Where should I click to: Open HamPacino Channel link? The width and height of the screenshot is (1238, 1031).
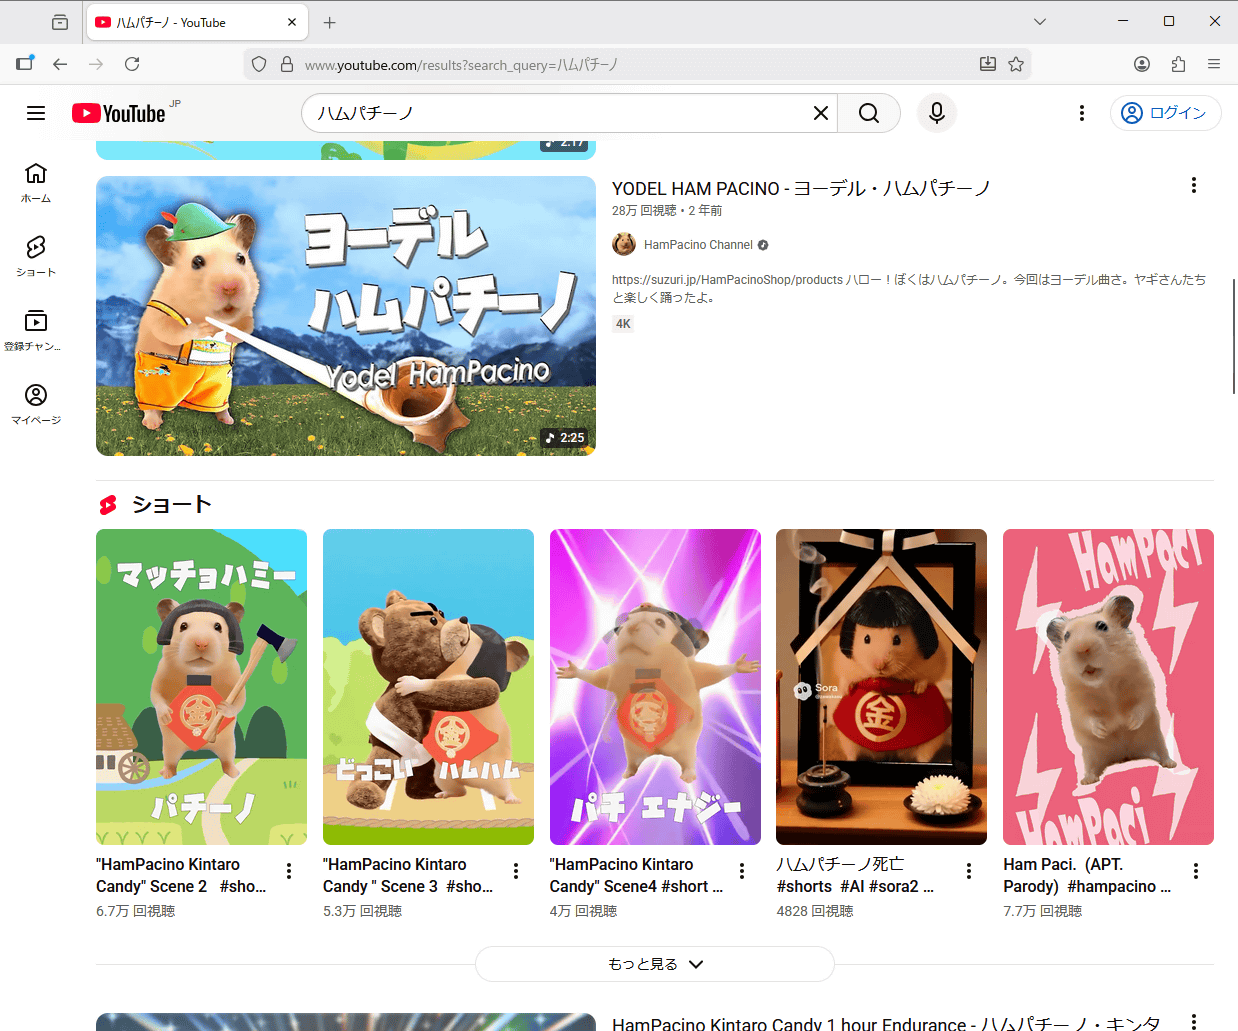(x=698, y=245)
